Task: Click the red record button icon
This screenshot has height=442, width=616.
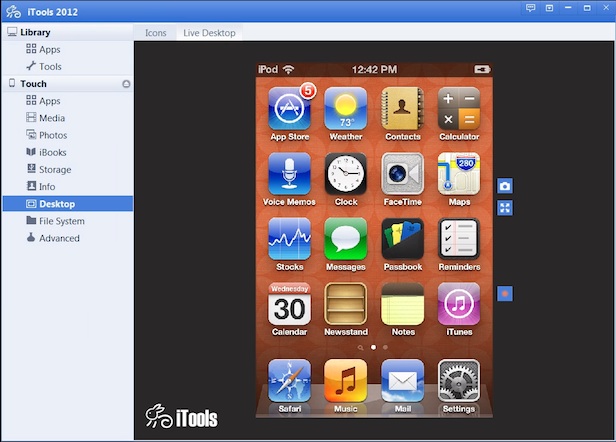Action: click(x=505, y=293)
